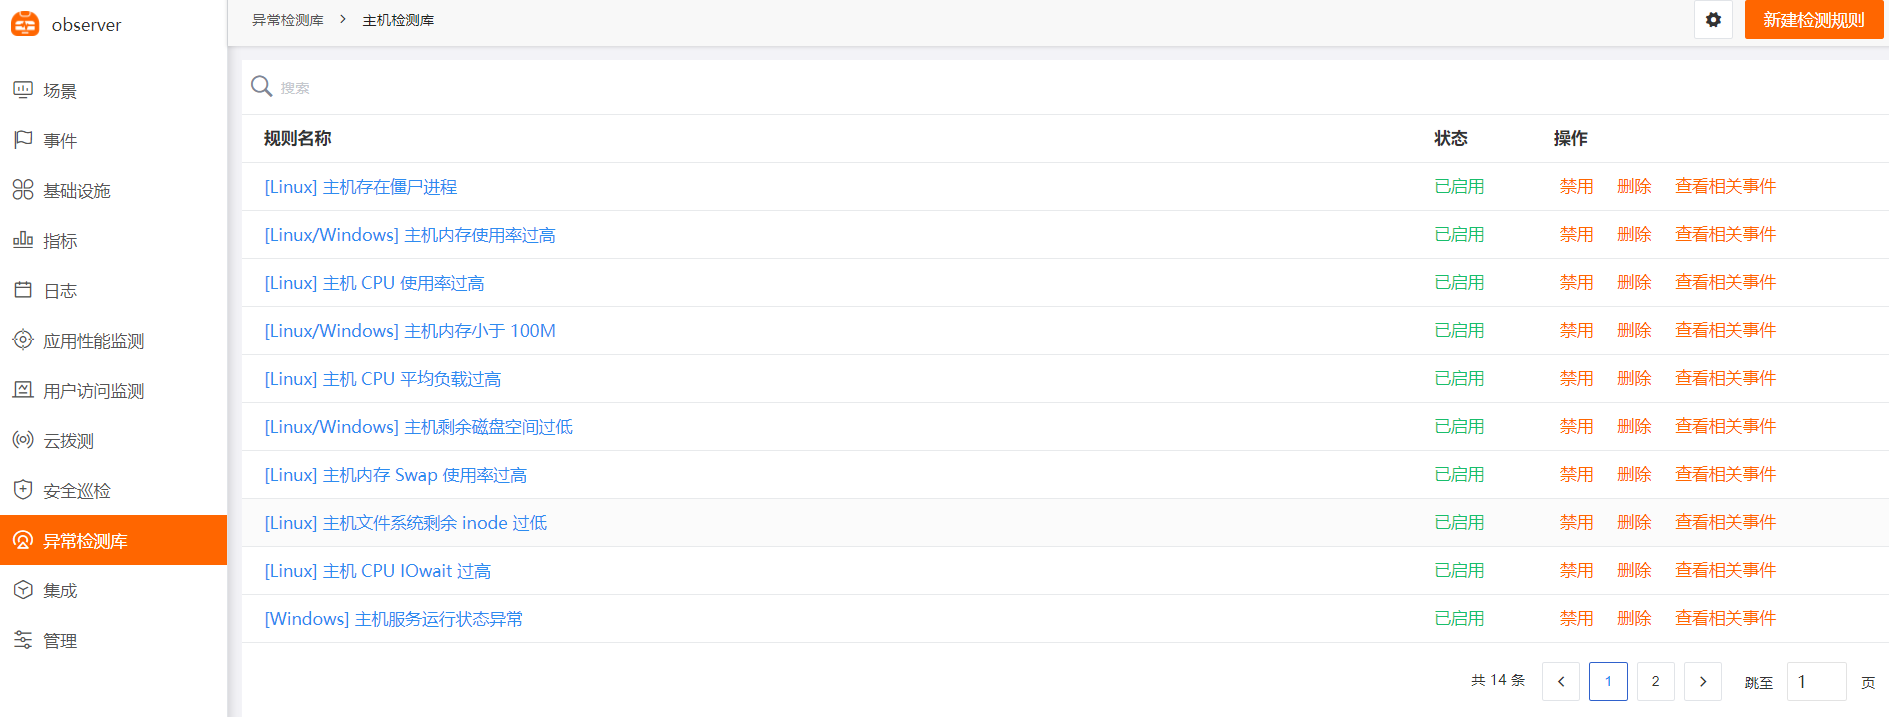Open the 安全巡检 shield icon
This screenshot has height=717, width=1889.
(x=23, y=490)
